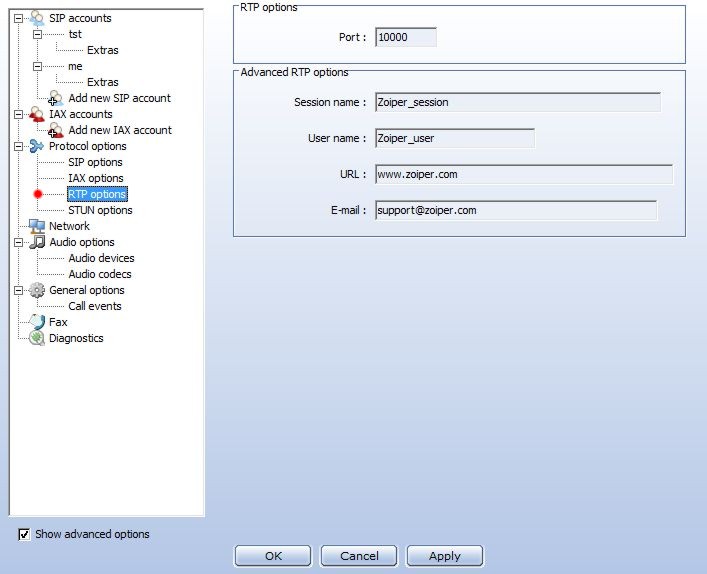Uncheck Show advanced options checkbox
Image resolution: width=707 pixels, height=574 pixels.
tap(24, 535)
